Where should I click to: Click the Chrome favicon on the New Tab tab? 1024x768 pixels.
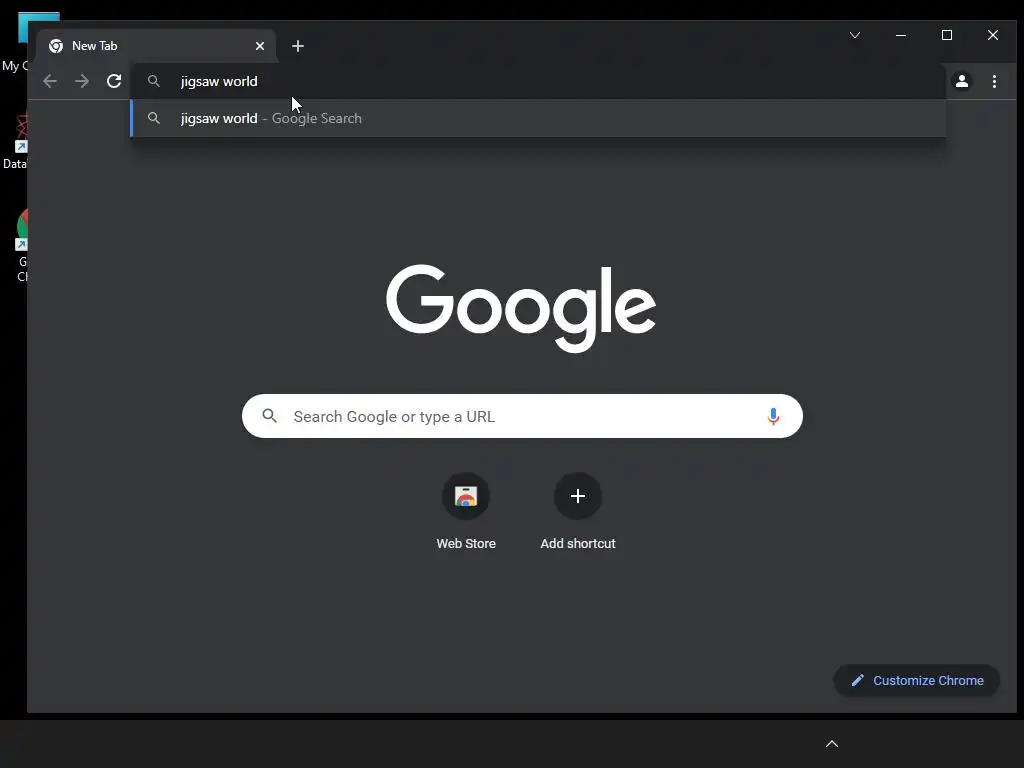click(56, 46)
